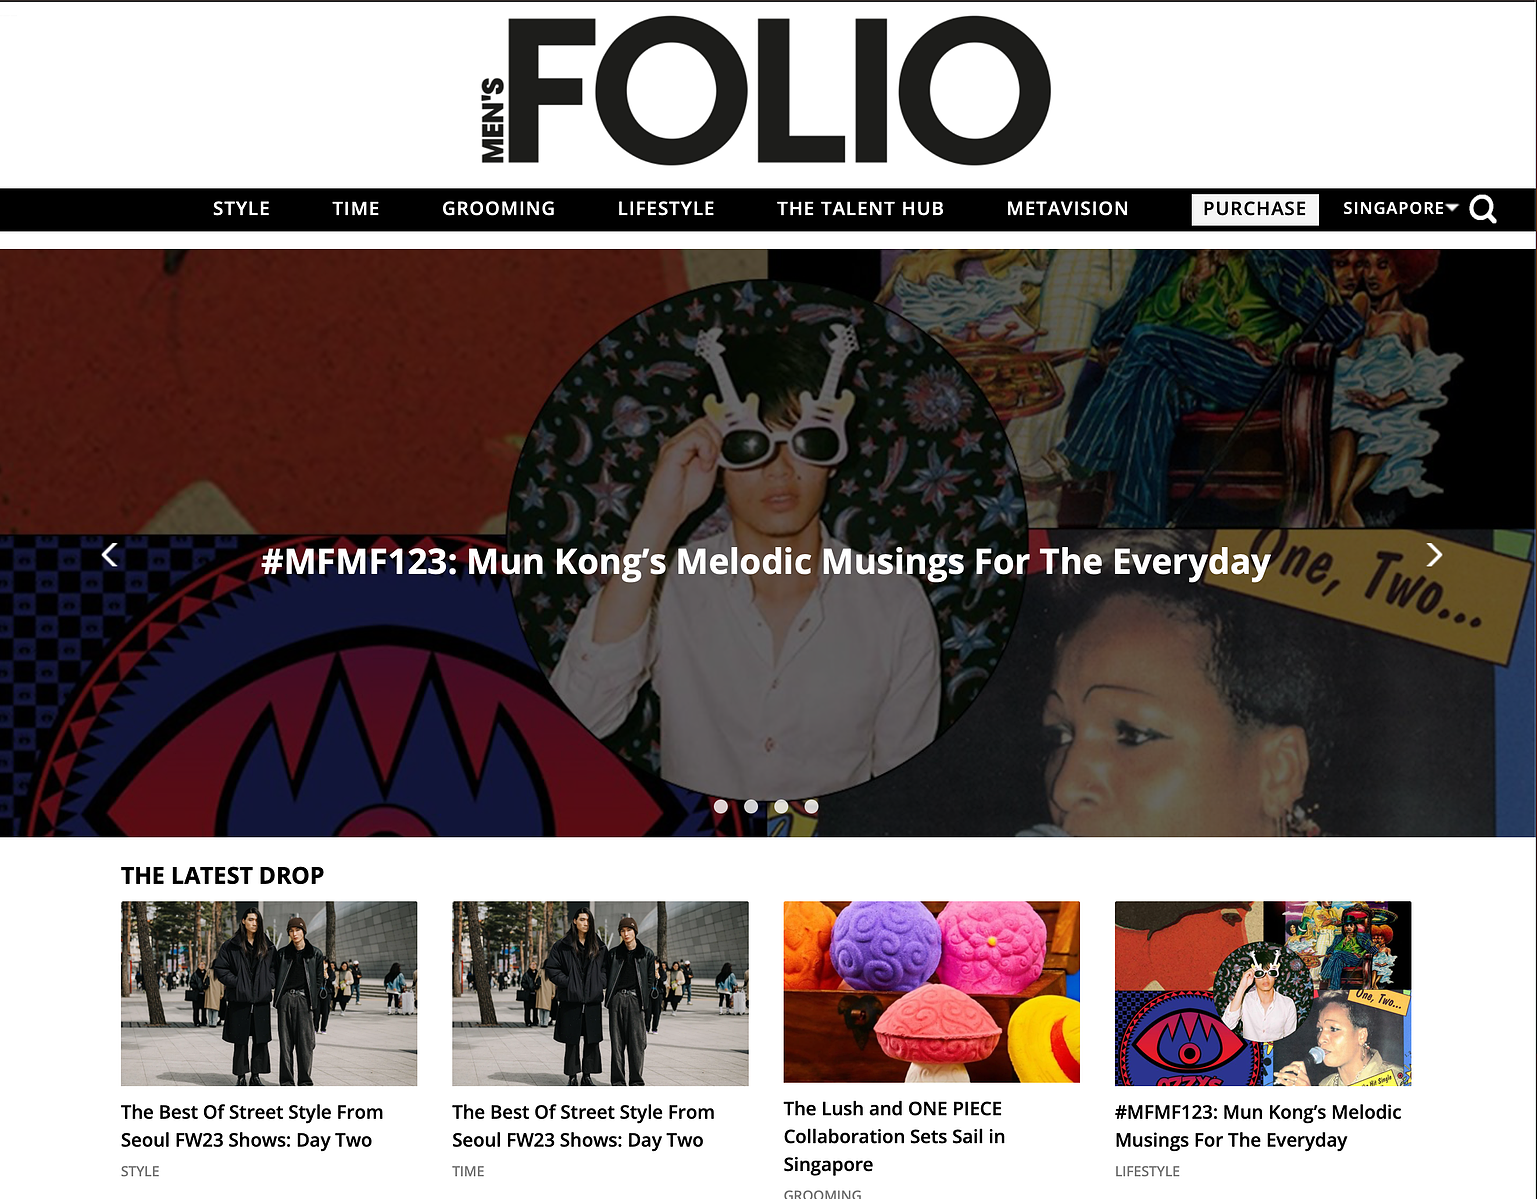Screen dimensions: 1537x1199
Task: Select the second carousel dot
Action: (x=751, y=806)
